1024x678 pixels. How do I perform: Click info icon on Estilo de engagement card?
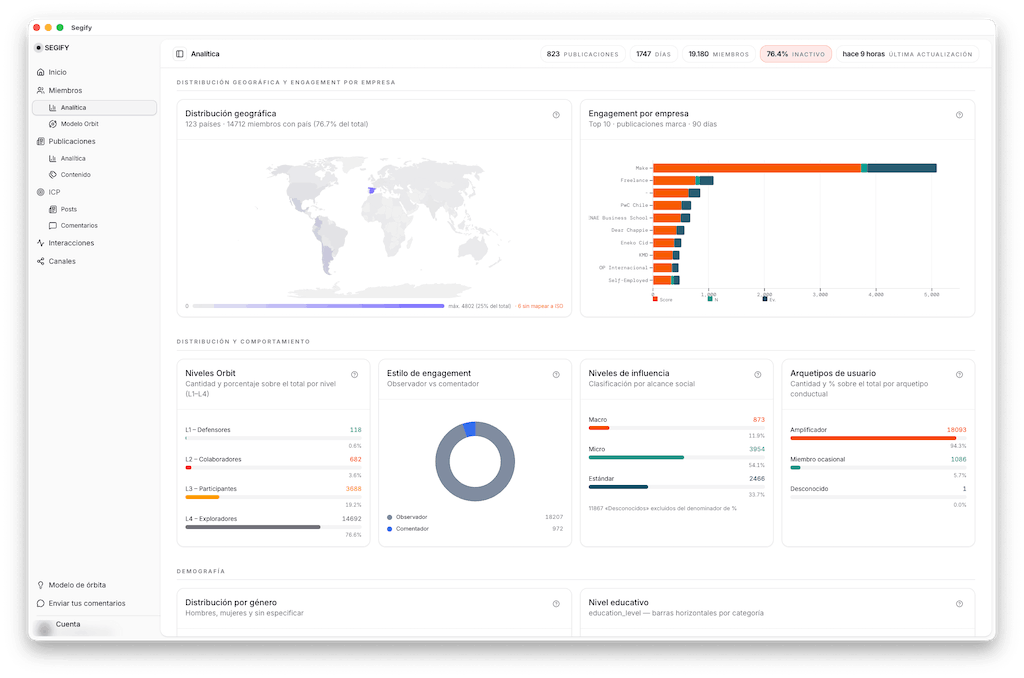[x=556, y=375]
